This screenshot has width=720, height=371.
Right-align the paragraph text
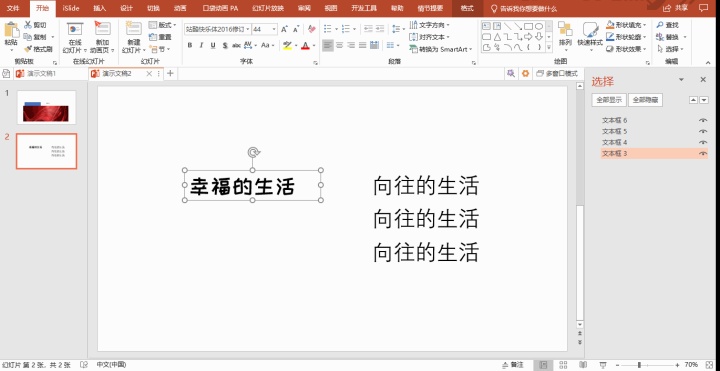point(351,45)
